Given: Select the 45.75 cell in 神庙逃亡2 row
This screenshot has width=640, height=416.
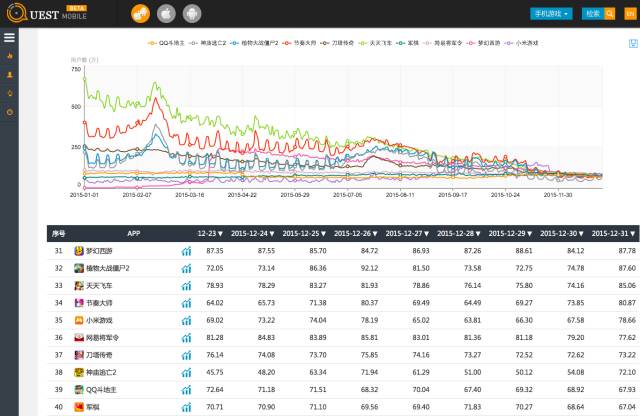Looking at the screenshot, I should (215, 372).
